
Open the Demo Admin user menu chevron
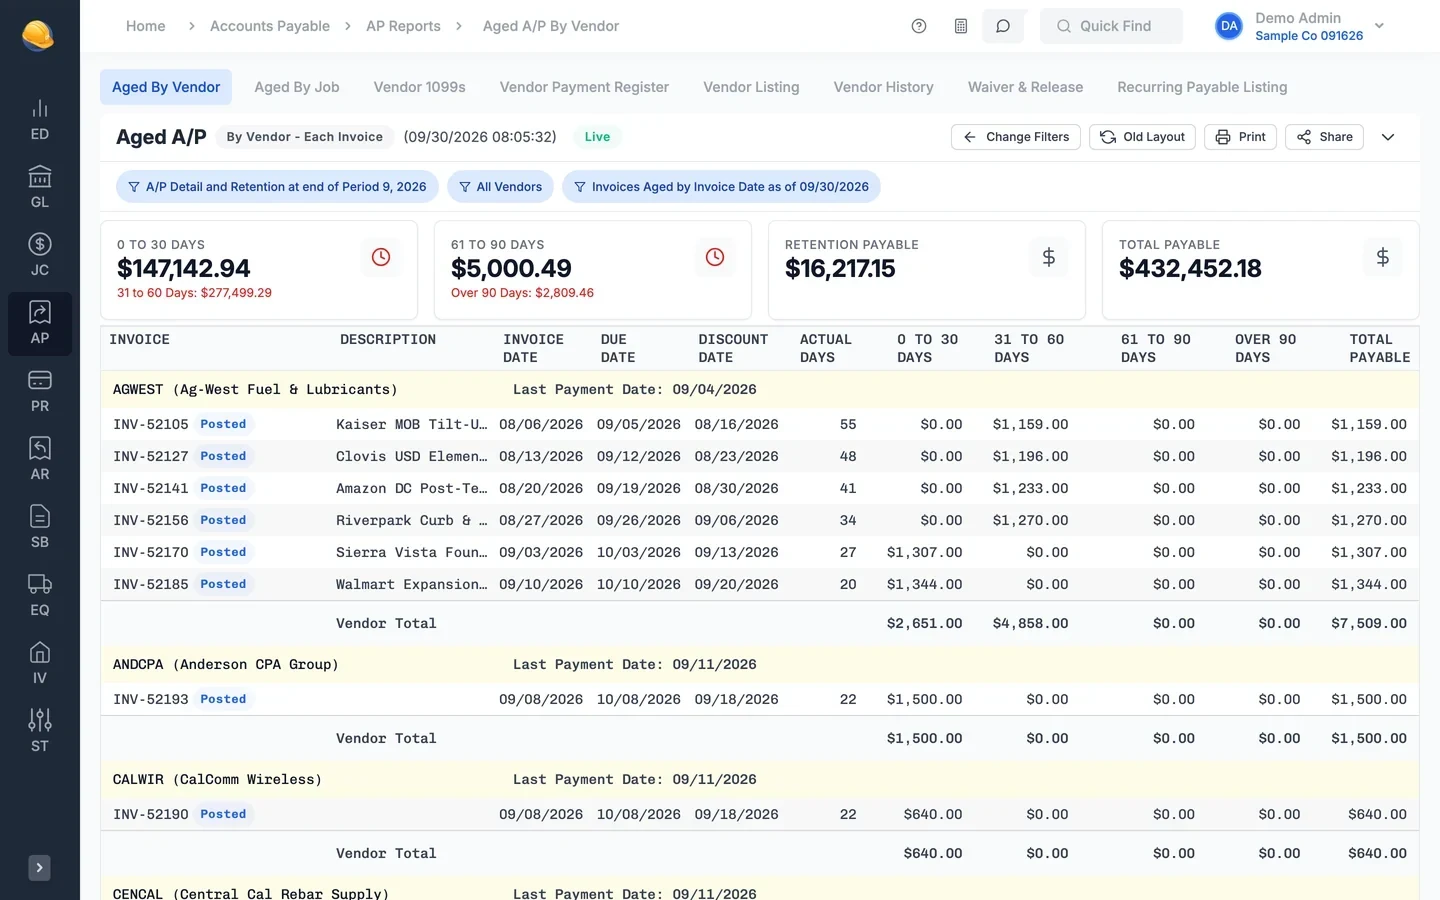pos(1380,26)
